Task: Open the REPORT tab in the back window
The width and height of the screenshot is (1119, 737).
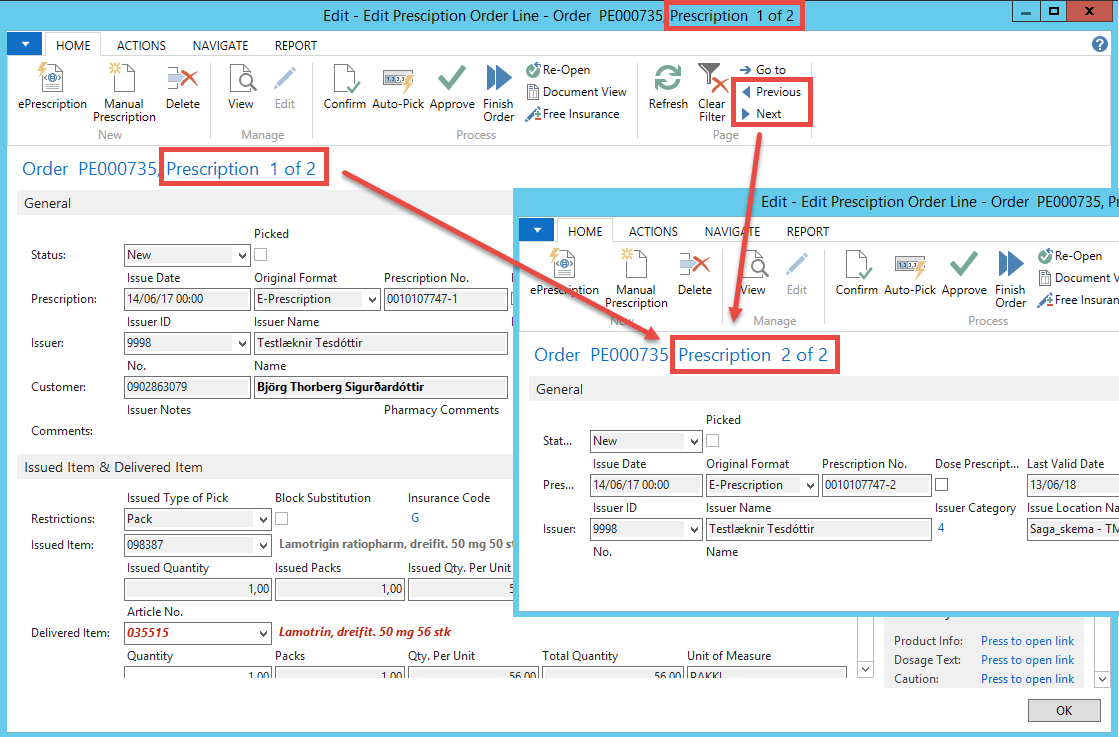Action: click(x=295, y=45)
